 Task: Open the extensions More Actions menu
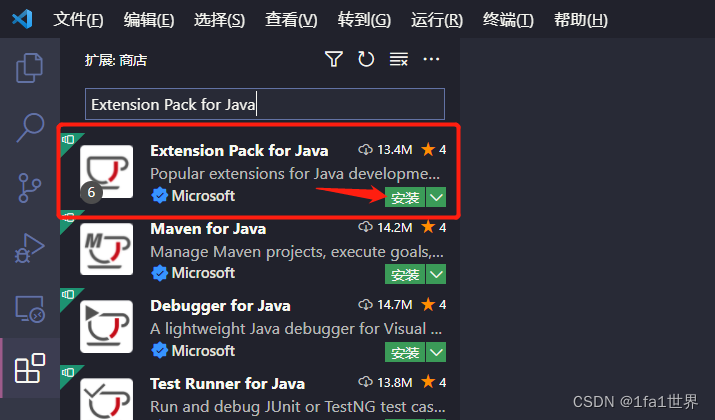coord(431,59)
